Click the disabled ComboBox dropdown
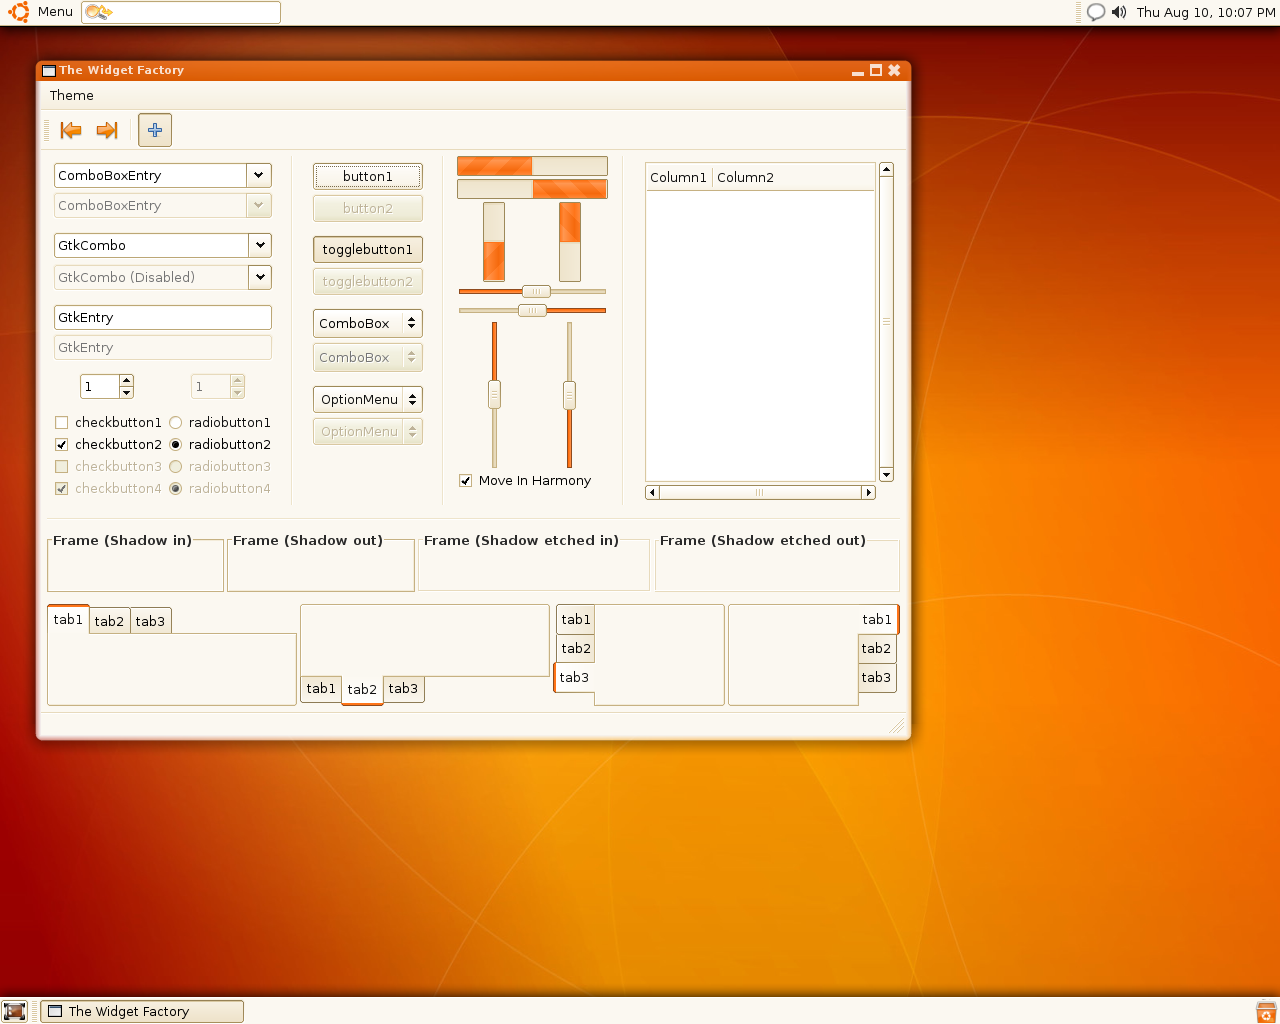 click(368, 357)
